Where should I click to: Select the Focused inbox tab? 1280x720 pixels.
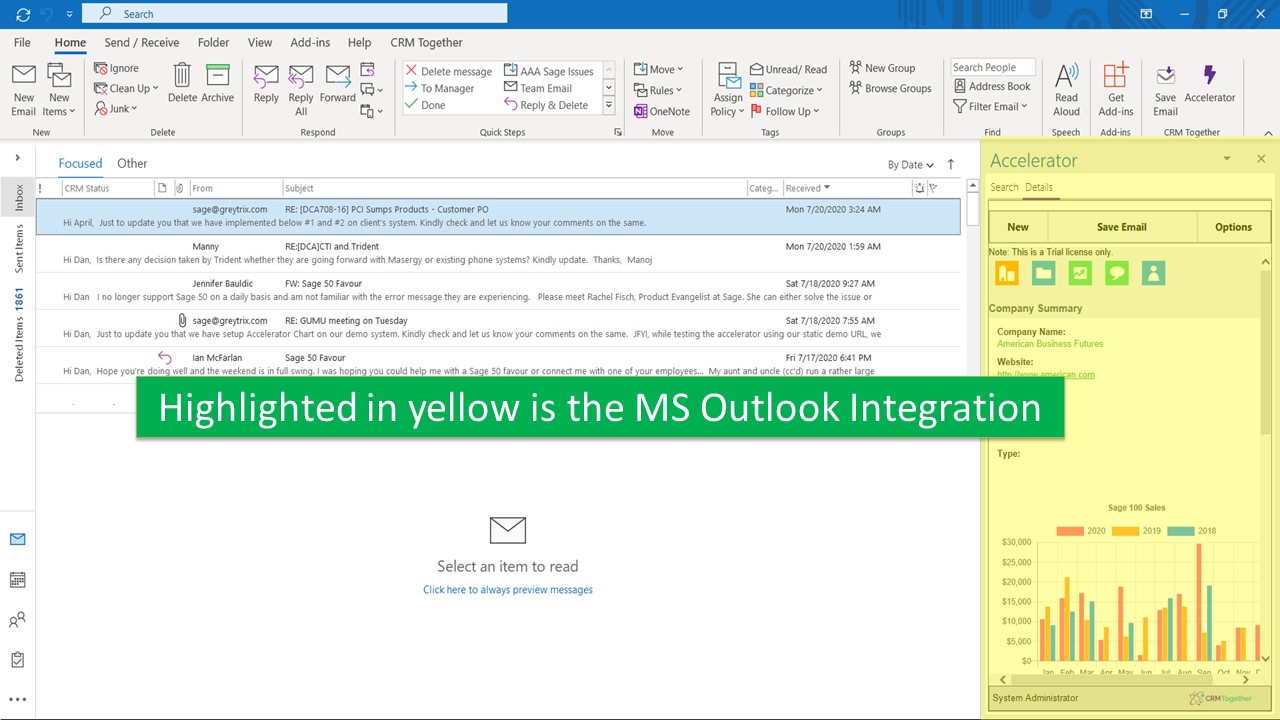[x=80, y=163]
